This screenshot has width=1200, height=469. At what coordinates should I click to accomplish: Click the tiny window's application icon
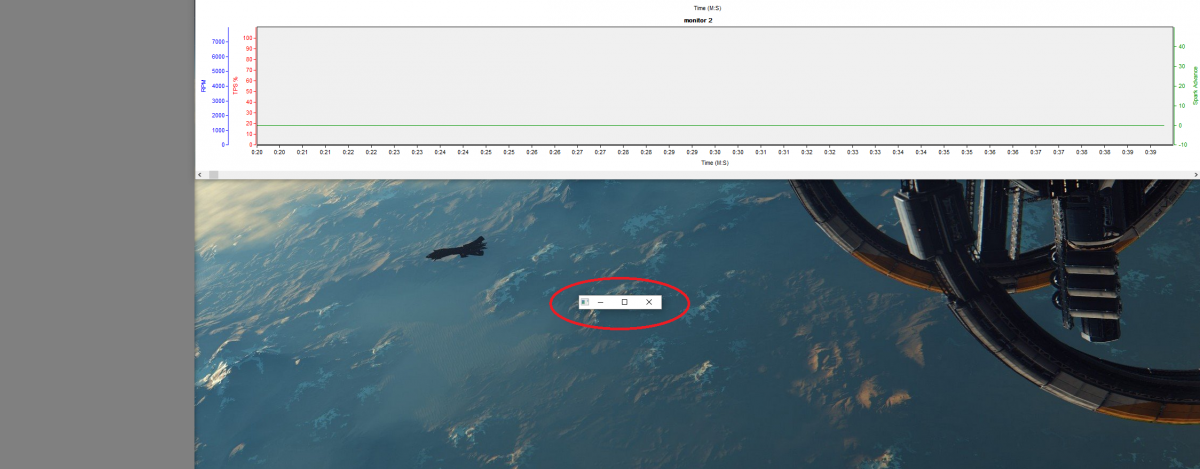pyautogui.click(x=584, y=302)
